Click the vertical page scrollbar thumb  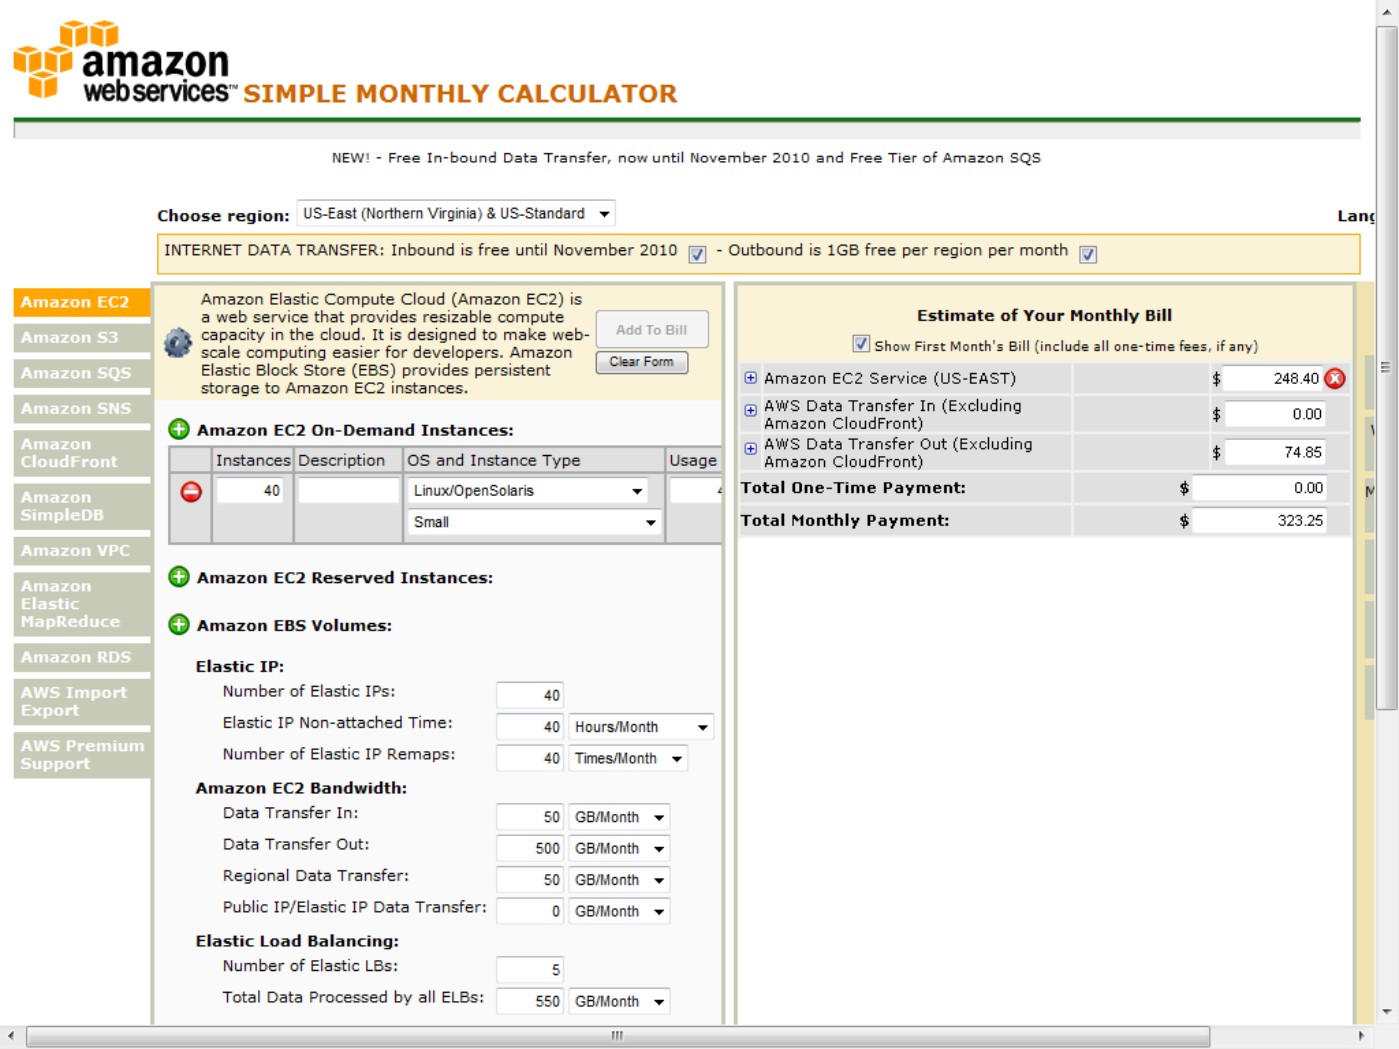click(1386, 367)
